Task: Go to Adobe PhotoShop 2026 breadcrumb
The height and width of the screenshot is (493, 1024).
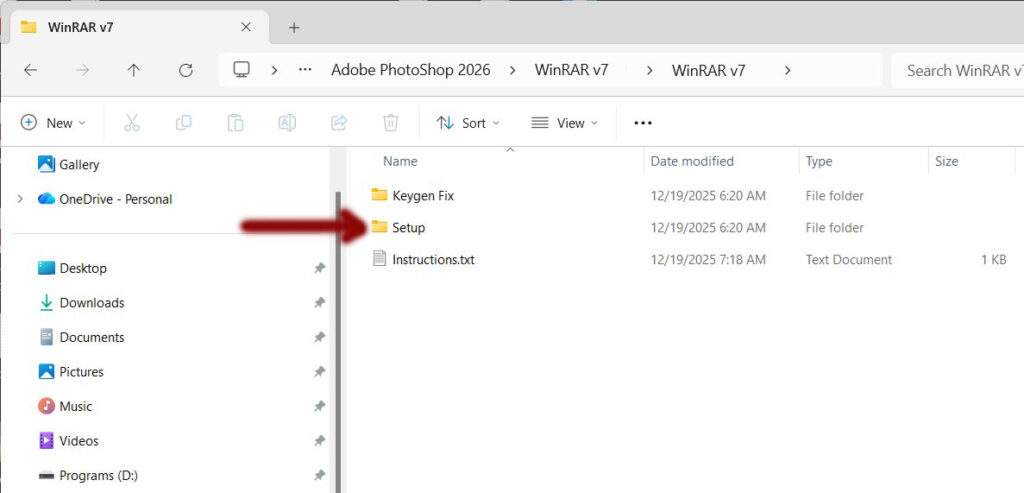Action: click(x=410, y=70)
